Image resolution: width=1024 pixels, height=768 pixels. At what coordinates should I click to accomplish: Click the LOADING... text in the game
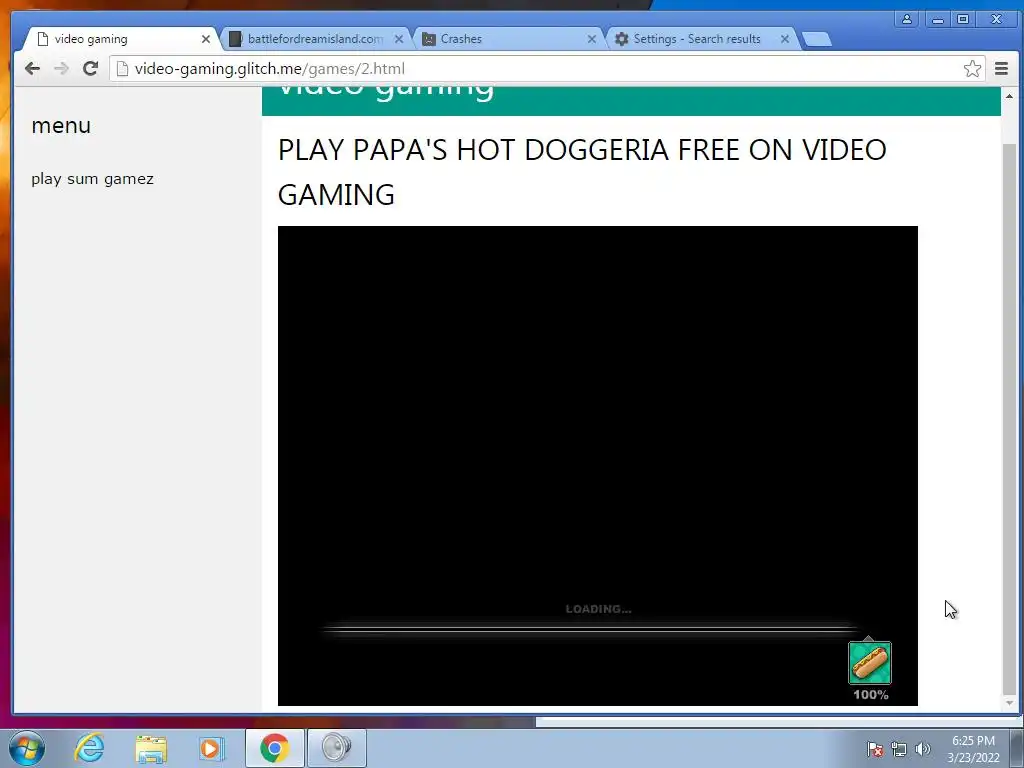tap(598, 609)
